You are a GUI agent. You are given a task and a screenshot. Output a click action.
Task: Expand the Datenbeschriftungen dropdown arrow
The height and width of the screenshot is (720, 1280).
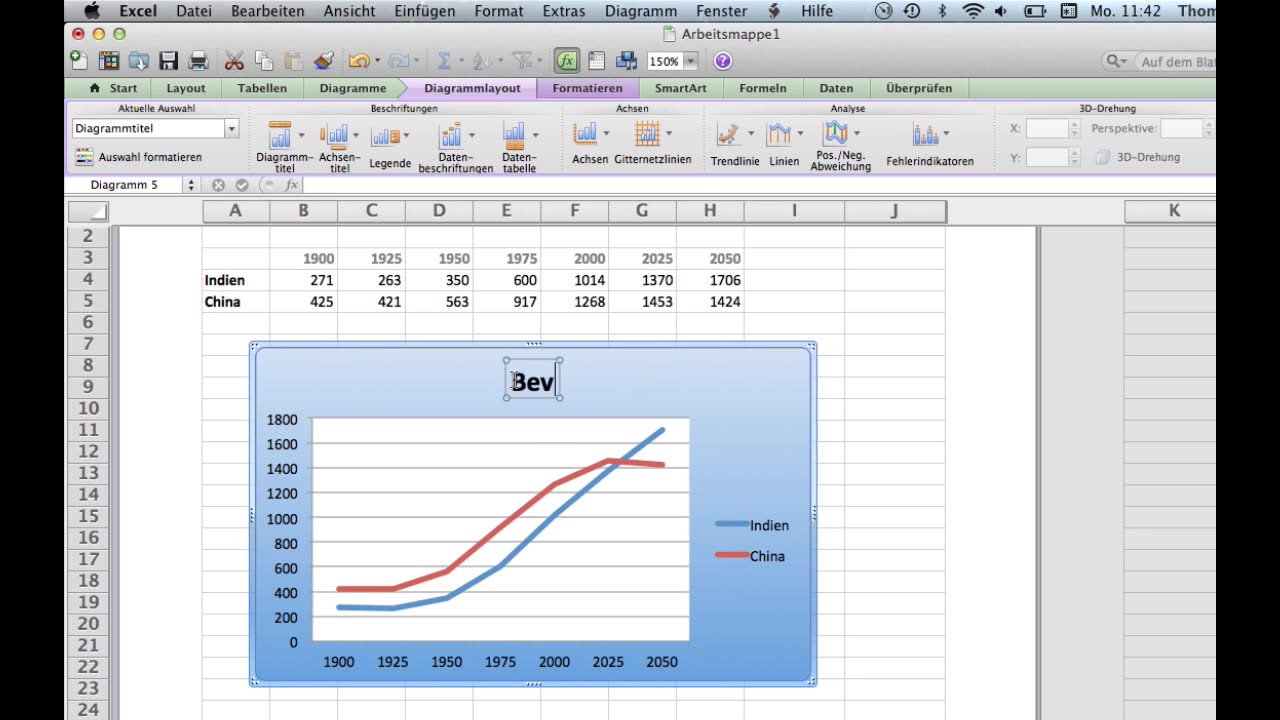[472, 134]
